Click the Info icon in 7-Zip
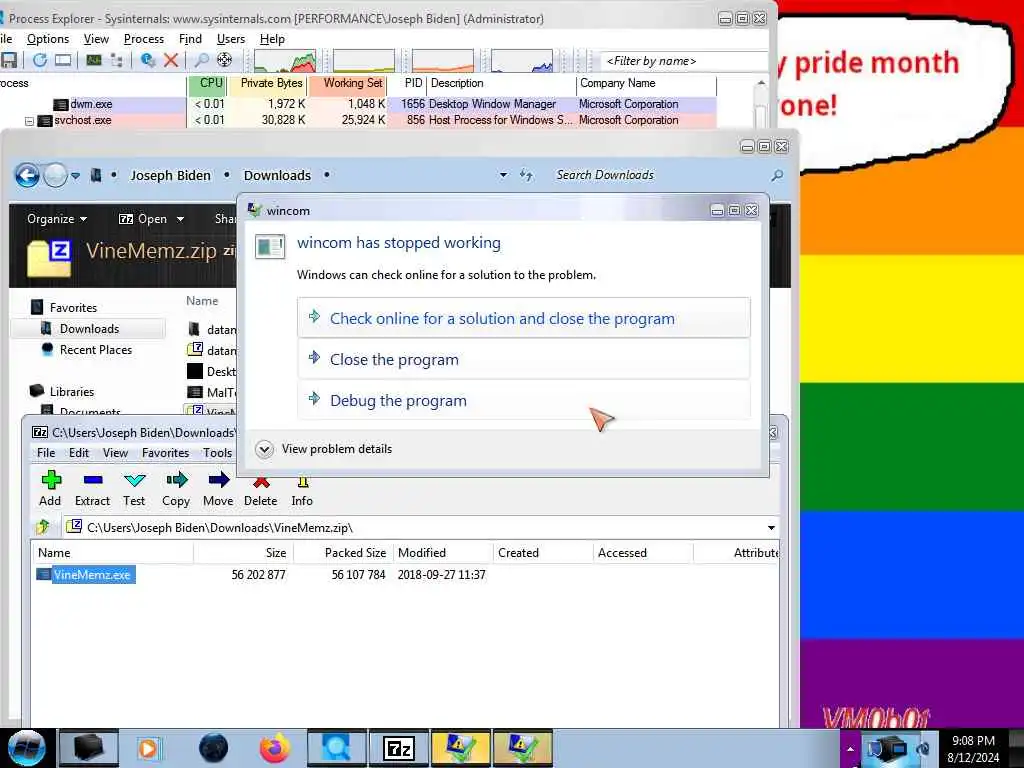 [302, 482]
